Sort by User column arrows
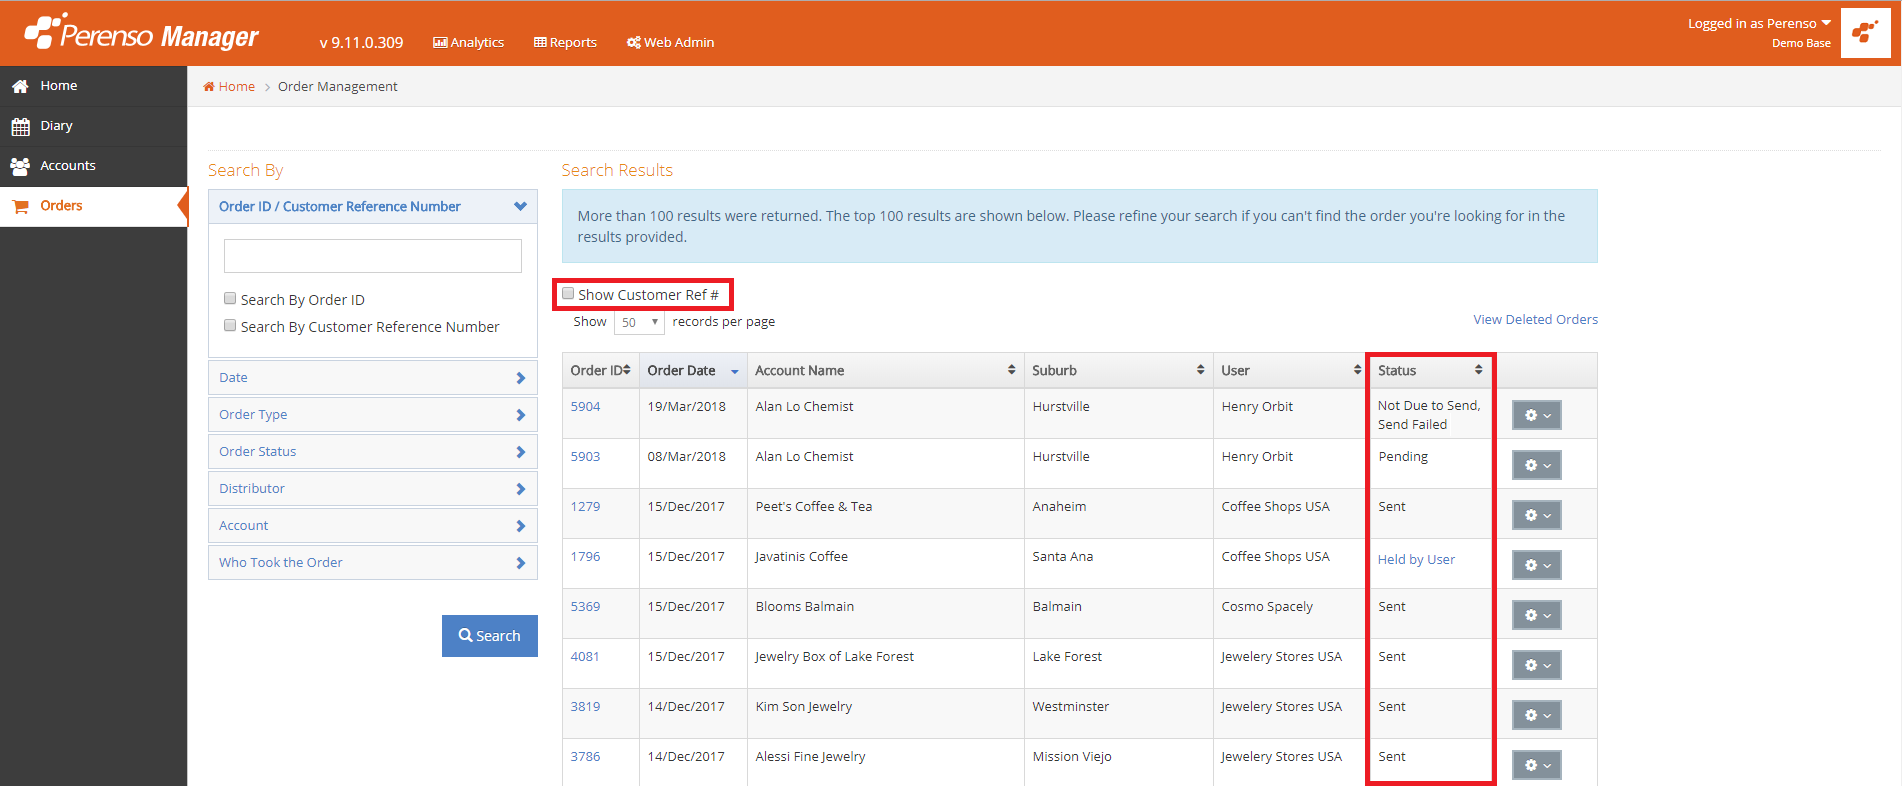Viewport: 1902px width, 786px height. coord(1357,370)
